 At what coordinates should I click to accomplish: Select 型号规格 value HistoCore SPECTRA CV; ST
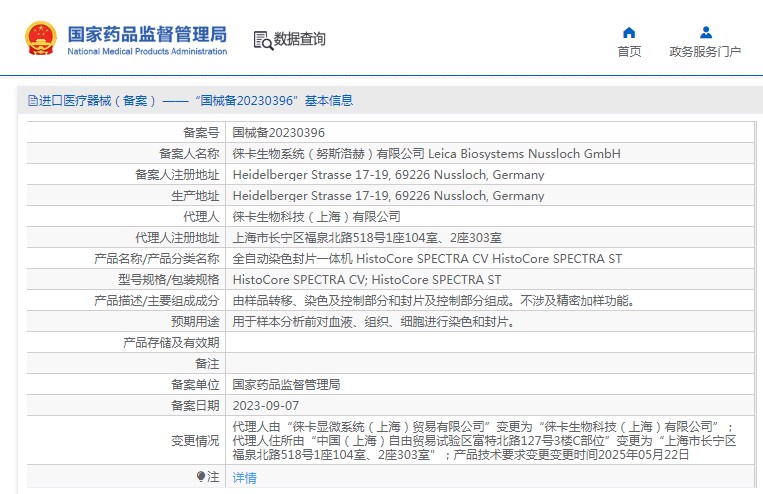(367, 279)
